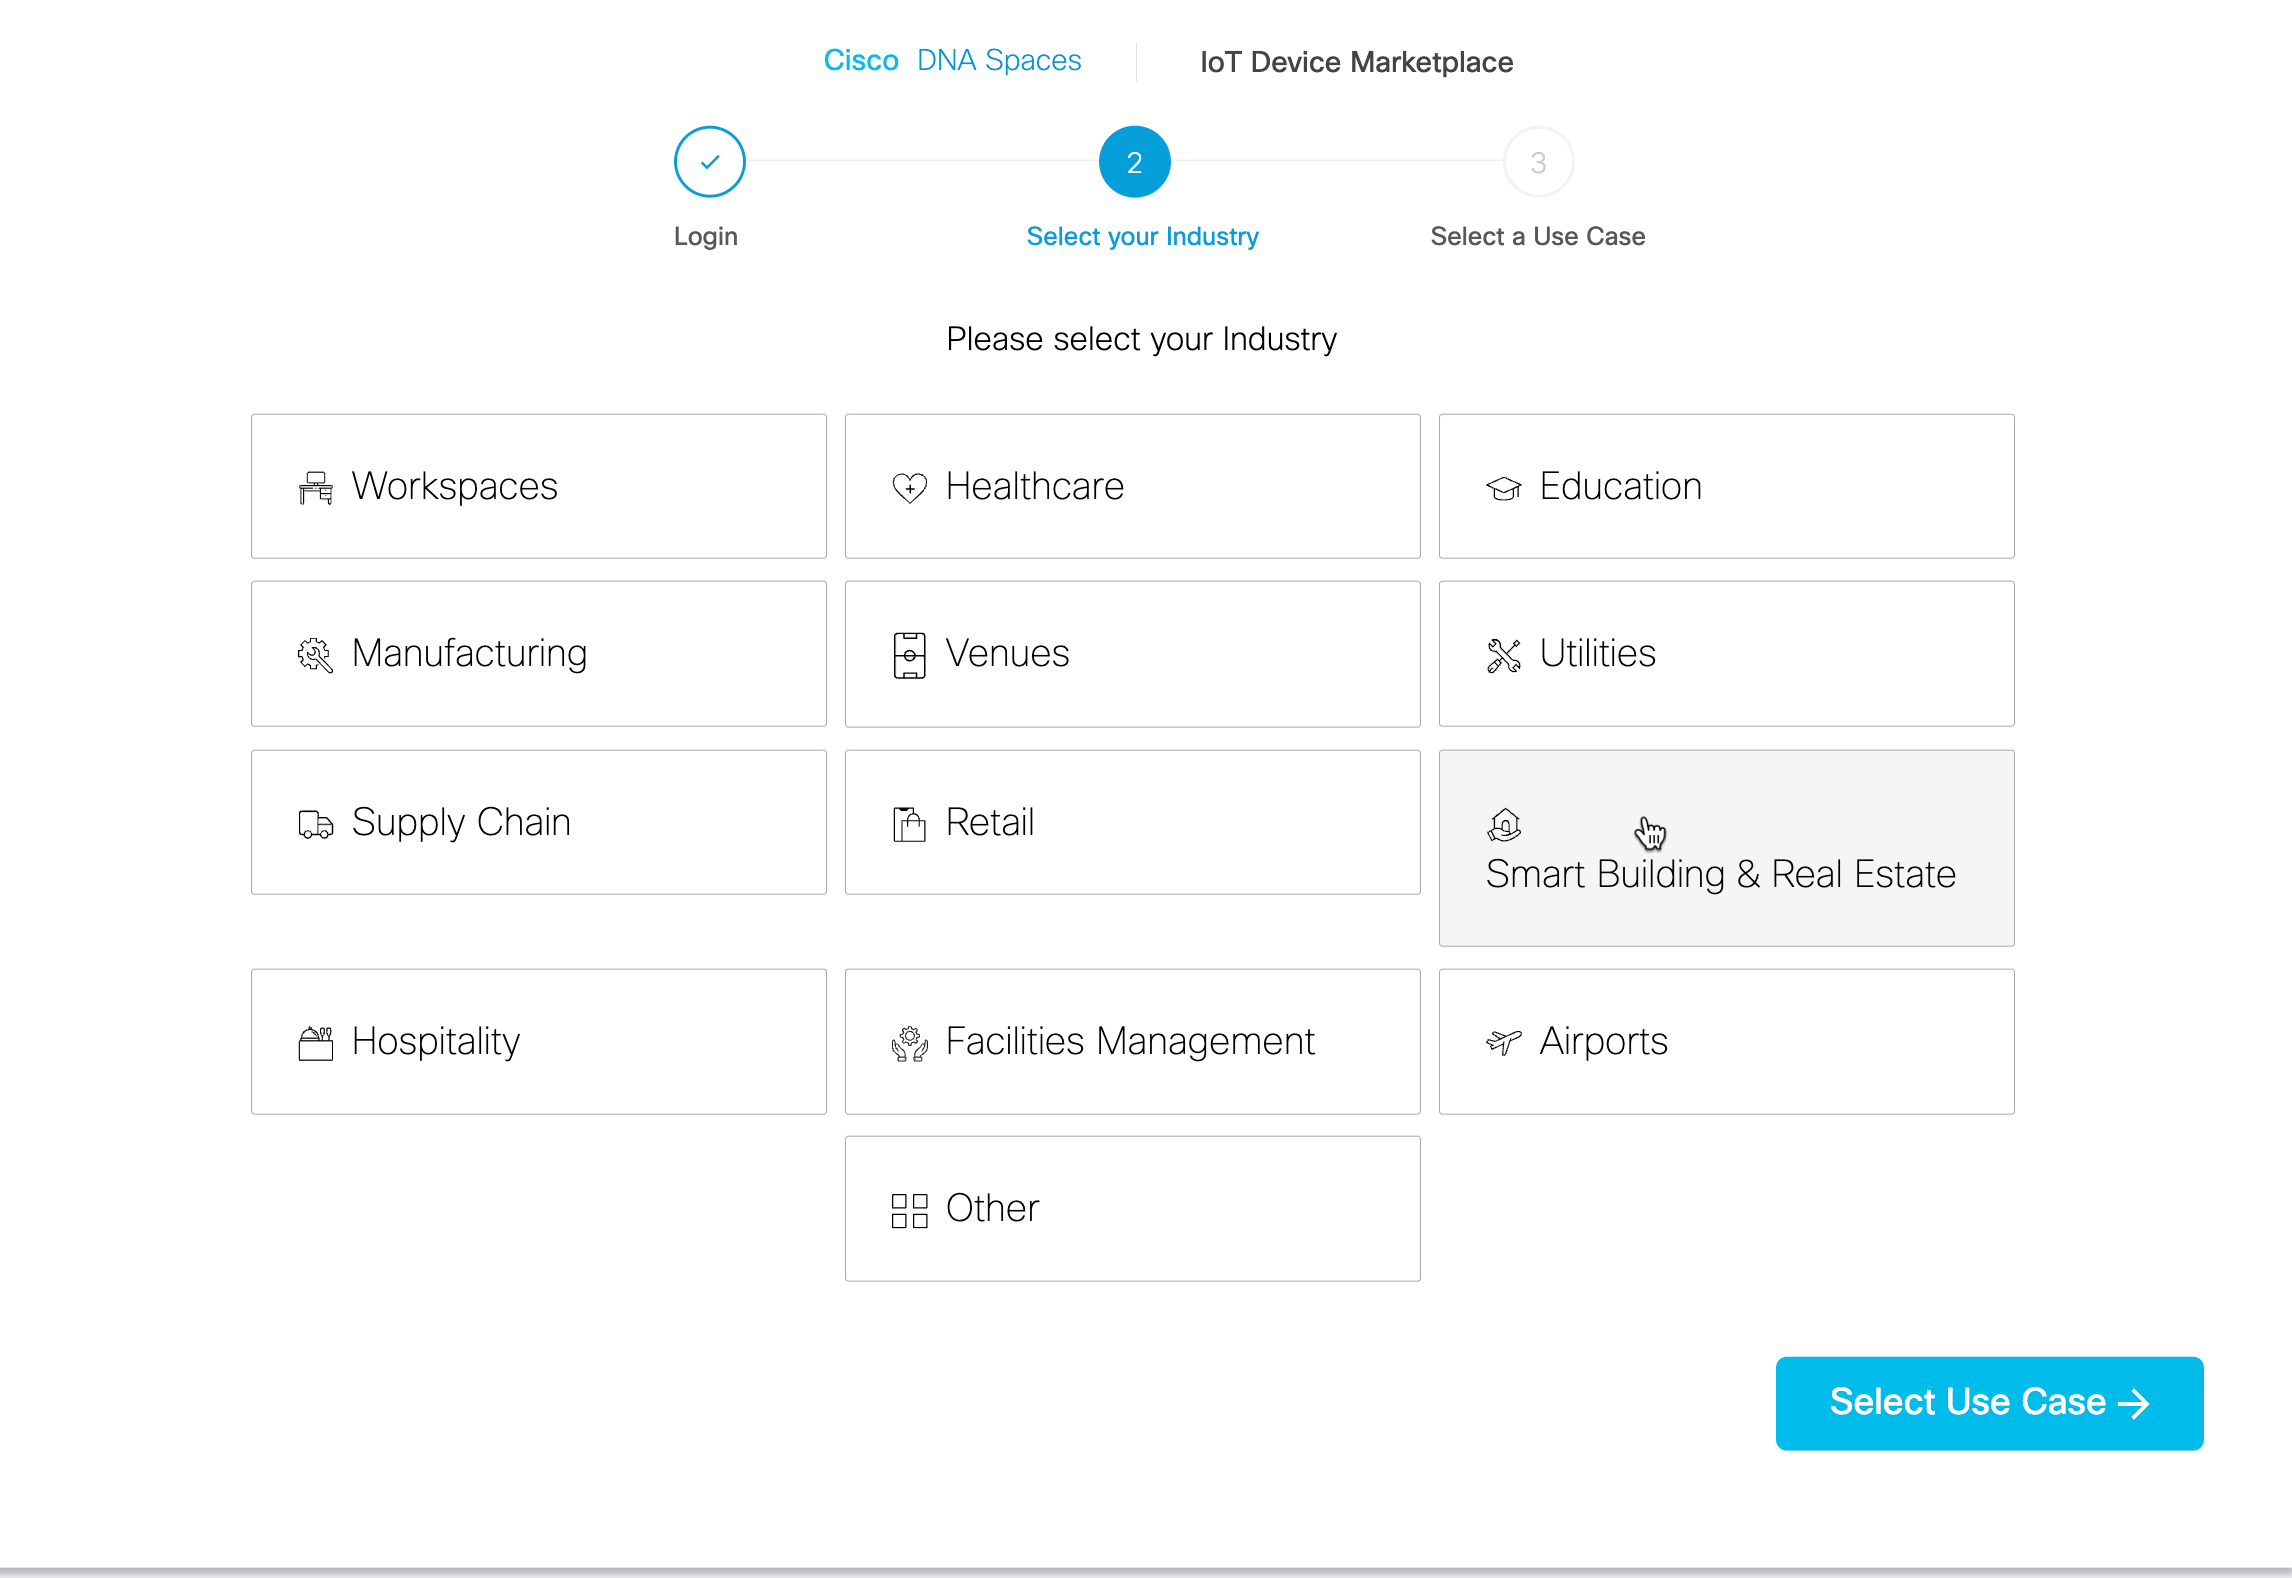Select the Other industry card
The image size is (2292, 1578).
pyautogui.click(x=1132, y=1208)
